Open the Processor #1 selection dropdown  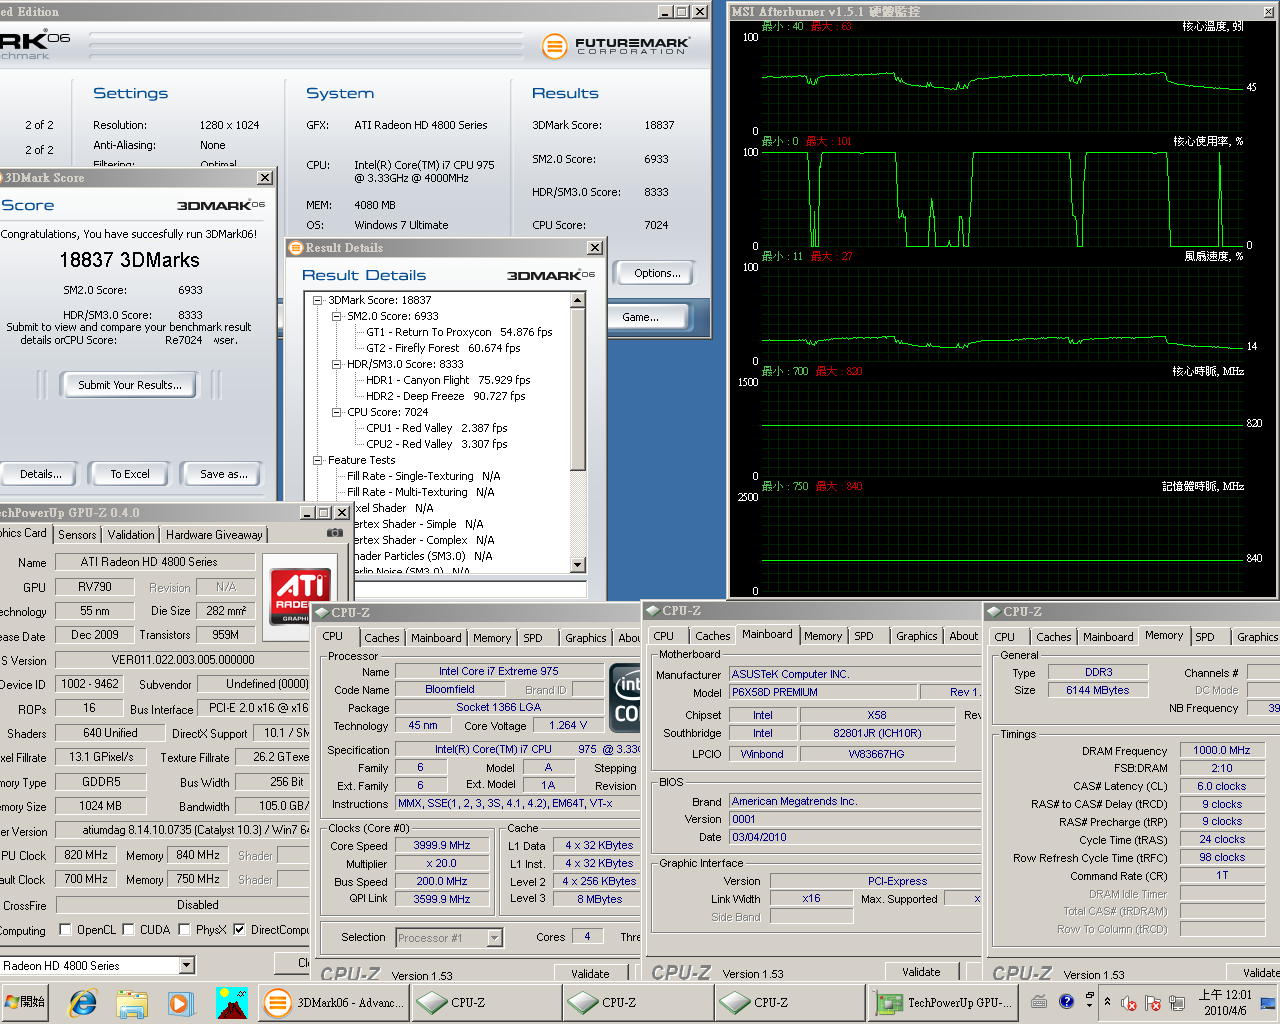[x=494, y=937]
